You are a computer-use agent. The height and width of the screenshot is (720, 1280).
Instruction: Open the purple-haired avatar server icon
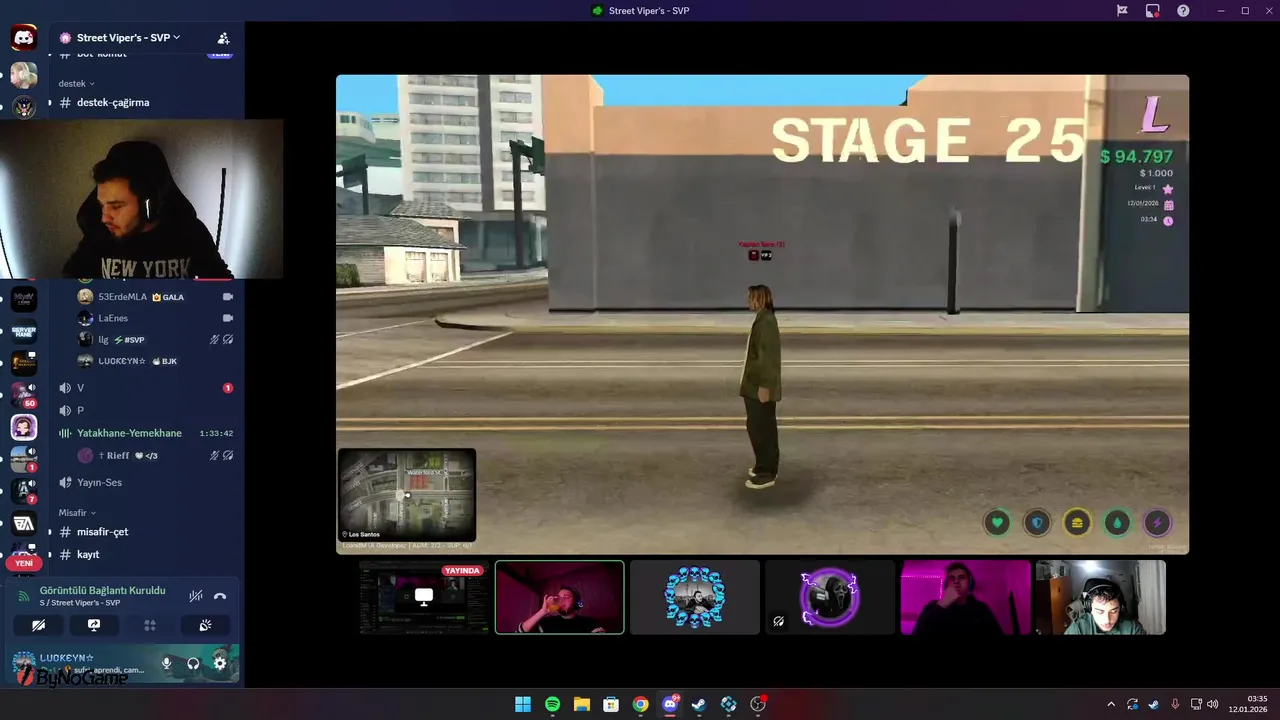pos(24,427)
